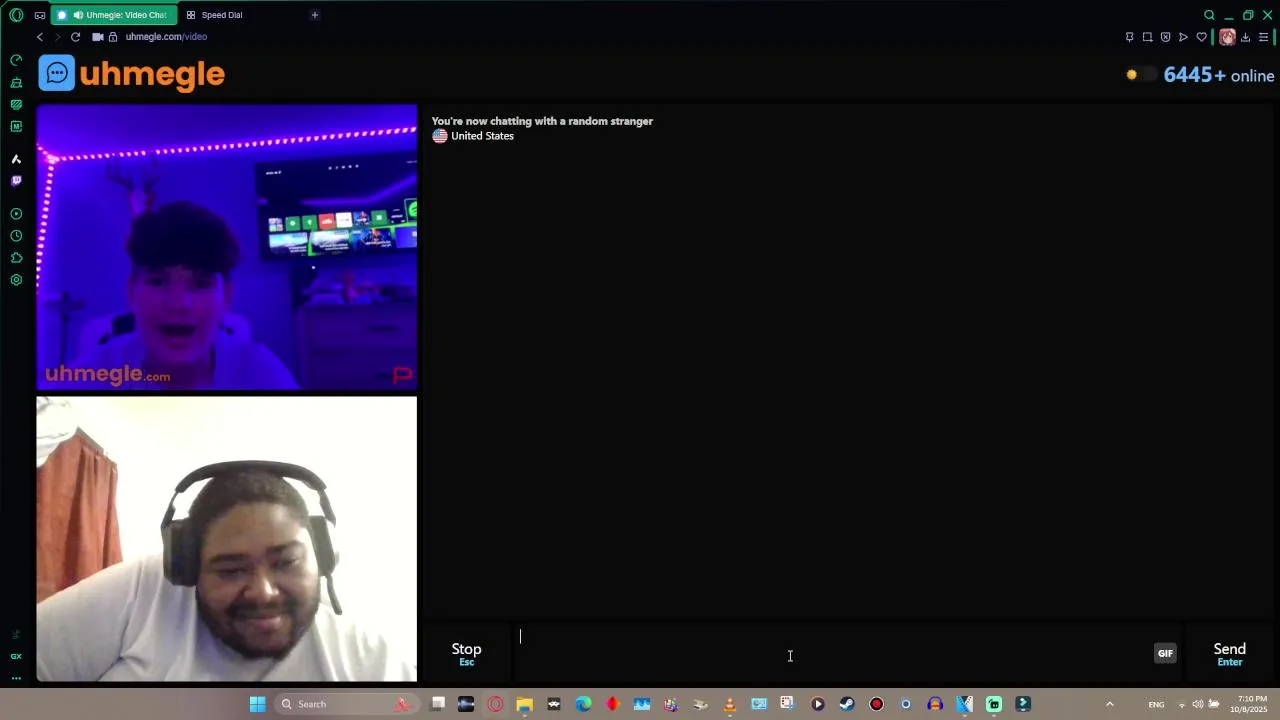Toggle the light/dark theme switch

coord(1140,75)
